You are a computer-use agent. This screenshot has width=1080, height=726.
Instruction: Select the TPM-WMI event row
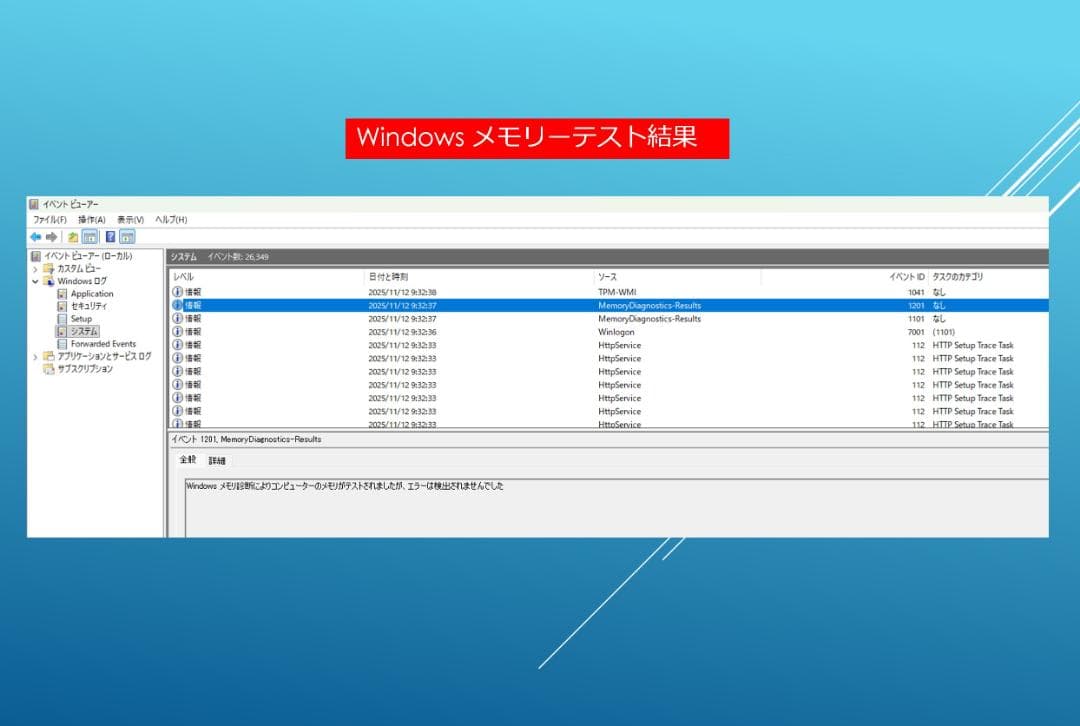tap(500, 293)
